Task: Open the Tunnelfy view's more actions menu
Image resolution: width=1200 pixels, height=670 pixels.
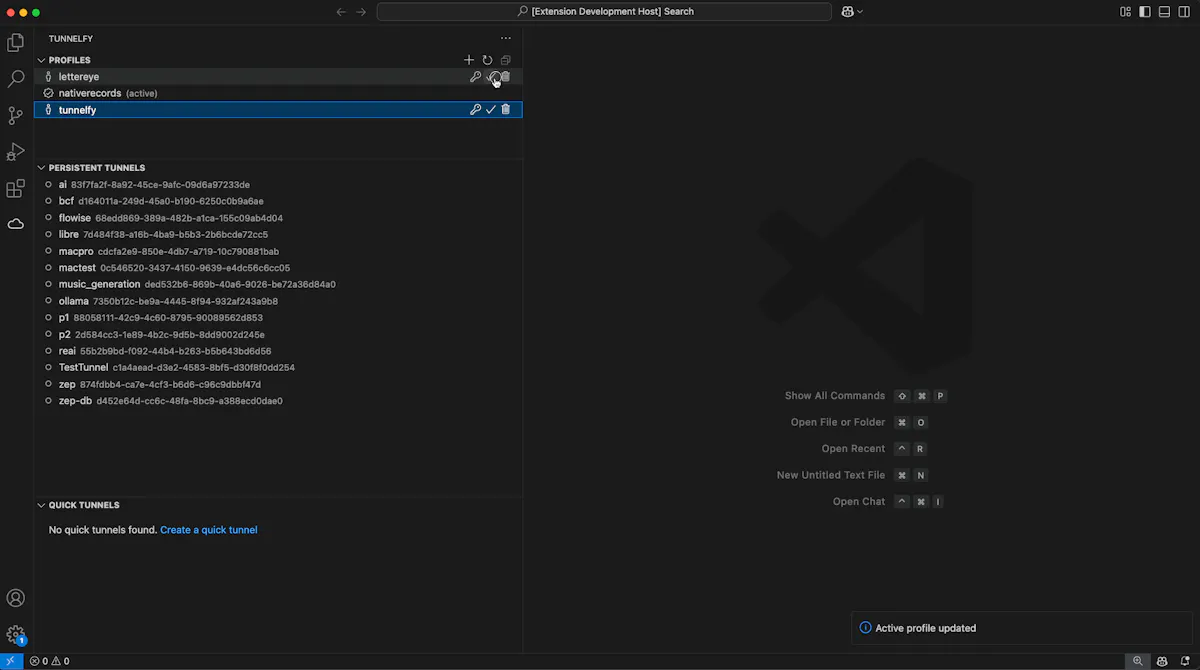Action: (506, 38)
